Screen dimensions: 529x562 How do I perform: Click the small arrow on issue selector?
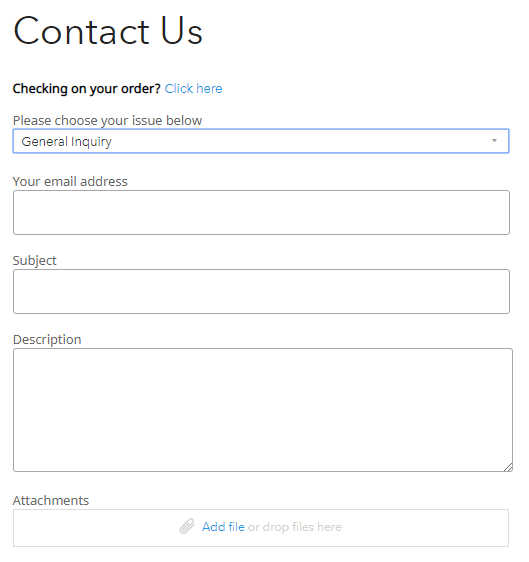(494, 141)
